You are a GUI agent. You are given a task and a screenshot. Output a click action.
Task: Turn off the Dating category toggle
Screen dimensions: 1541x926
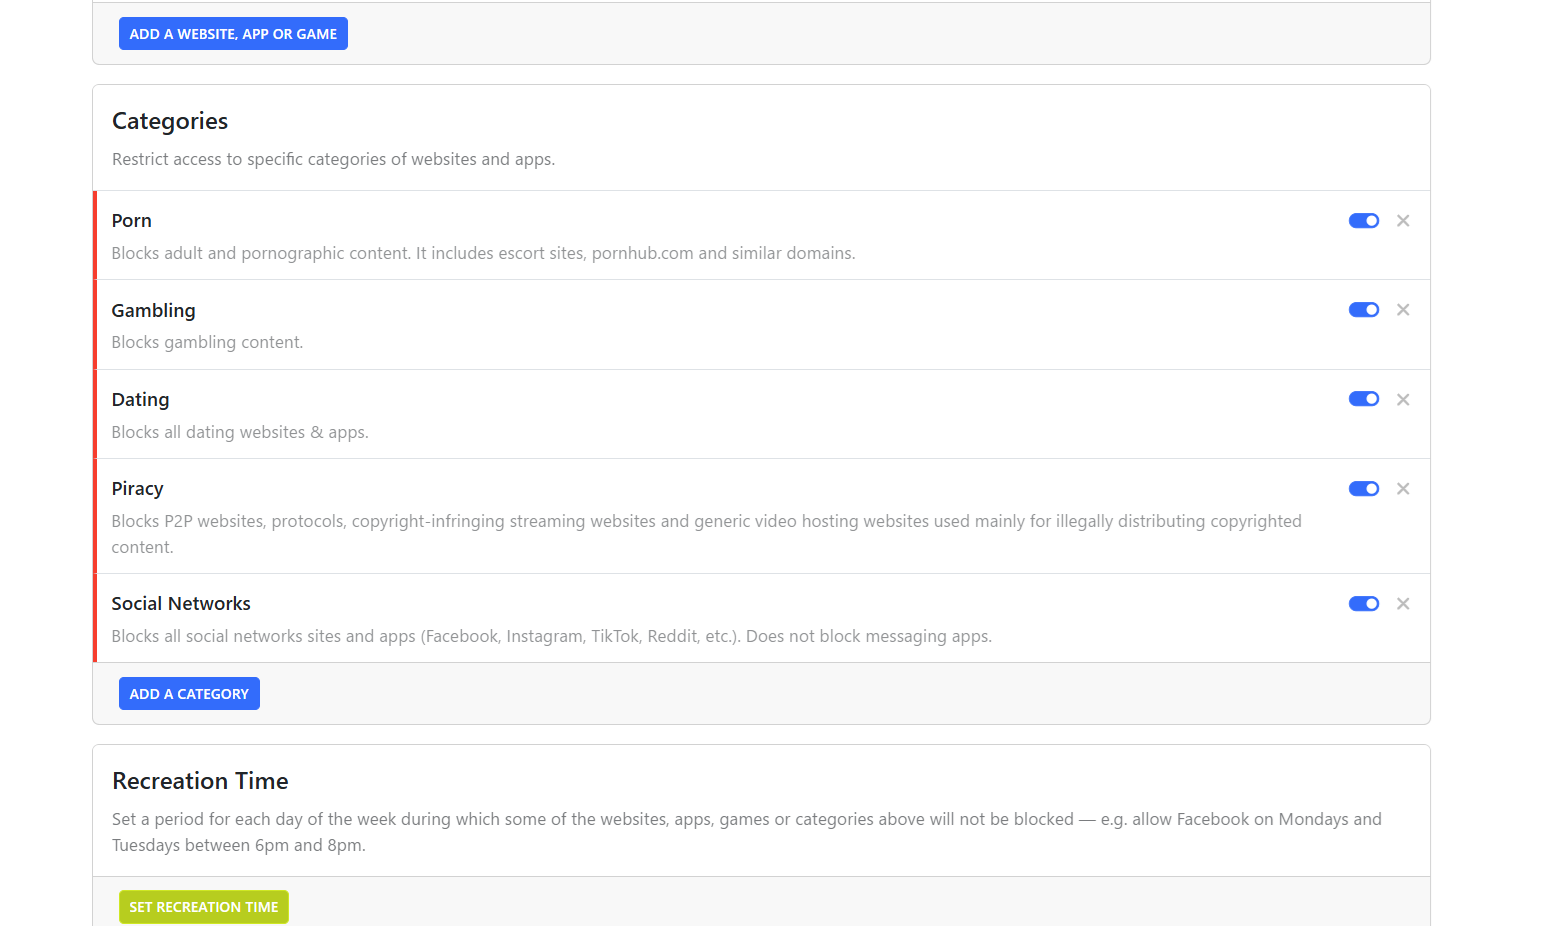[1363, 399]
